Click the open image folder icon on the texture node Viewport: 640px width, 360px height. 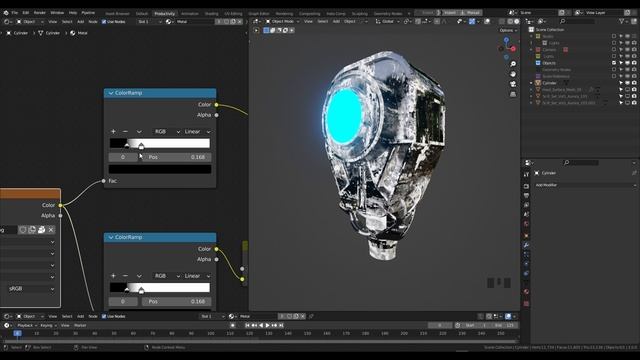(41, 230)
